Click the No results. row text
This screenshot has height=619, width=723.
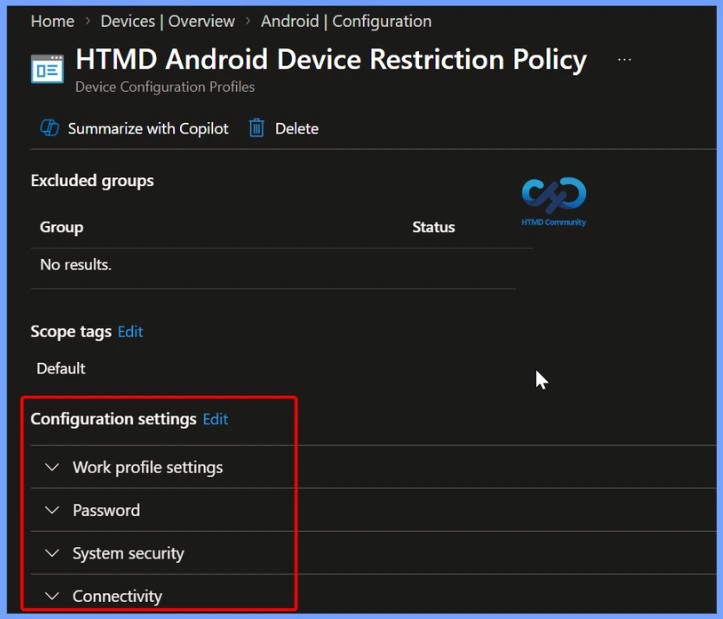pos(76,265)
